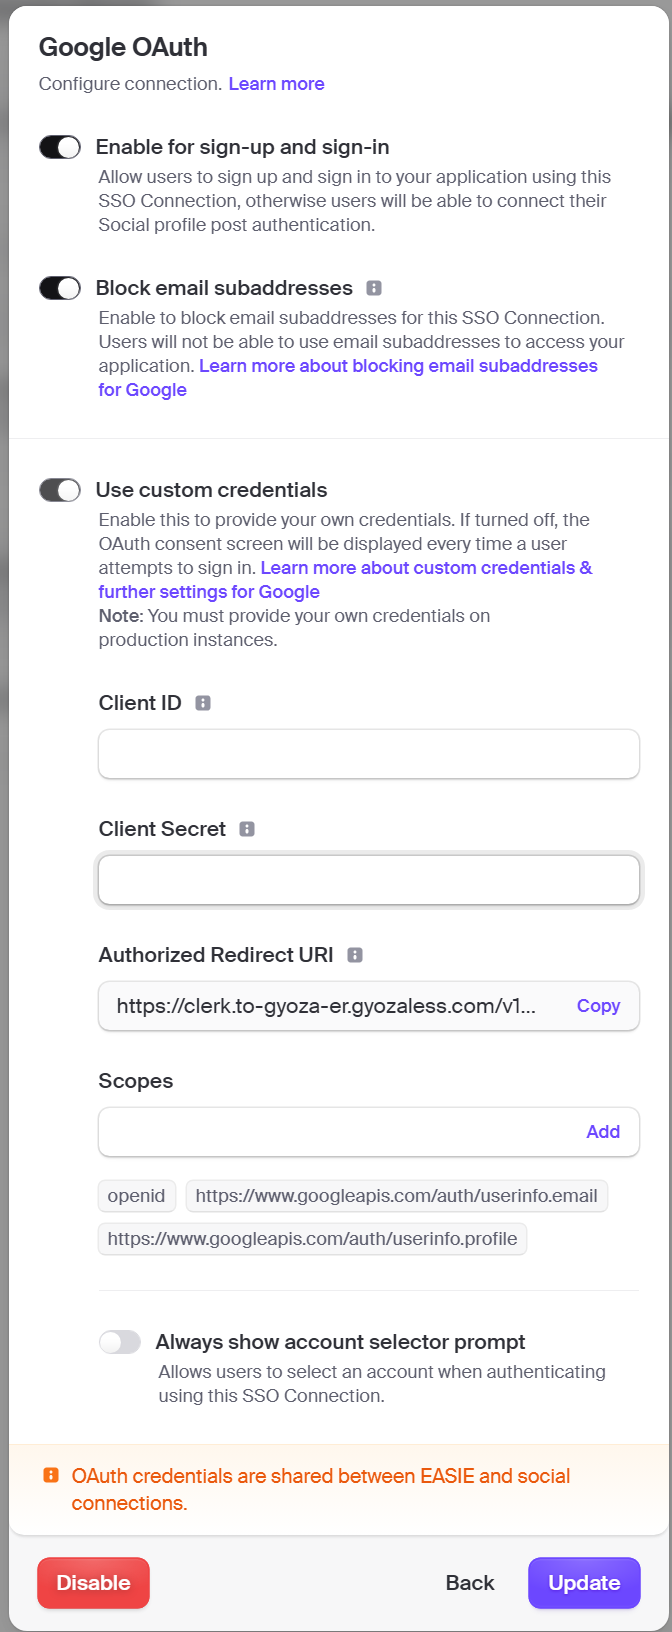Enable Always show account selector prompt
Screen dimensions: 672x1632
(x=120, y=1342)
